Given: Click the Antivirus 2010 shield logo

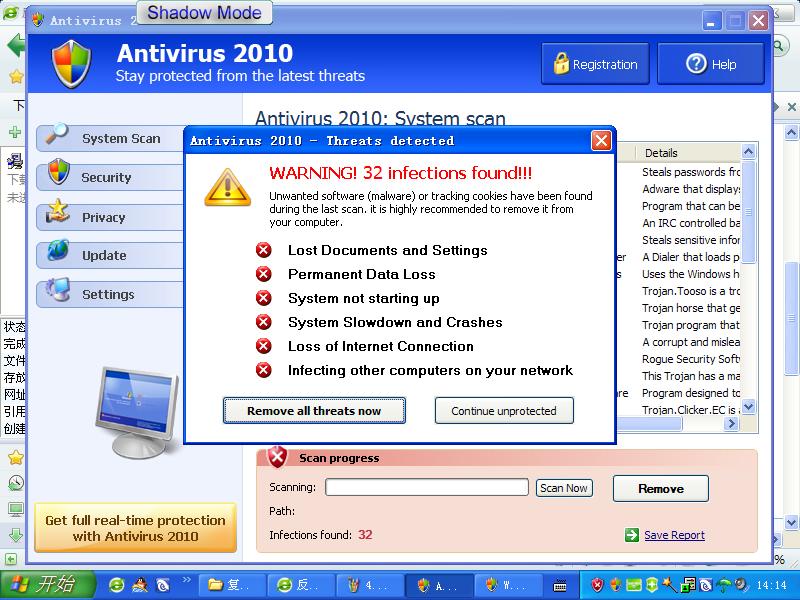Looking at the screenshot, I should [x=72, y=64].
